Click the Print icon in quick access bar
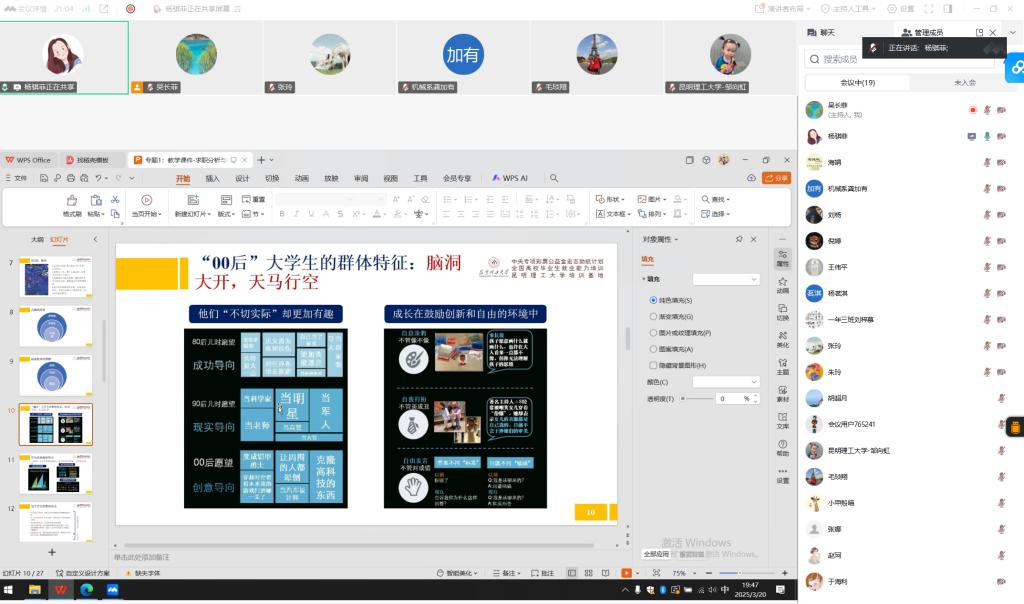Image resolution: width=1024 pixels, height=604 pixels. [71, 178]
